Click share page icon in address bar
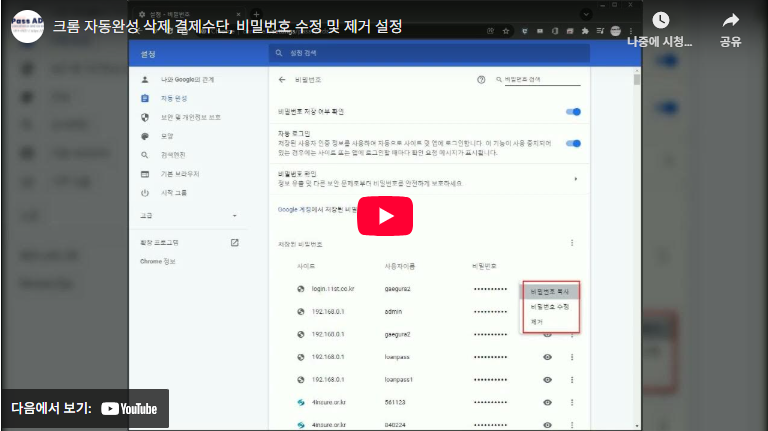This screenshot has height=431, width=768. click(x=491, y=31)
